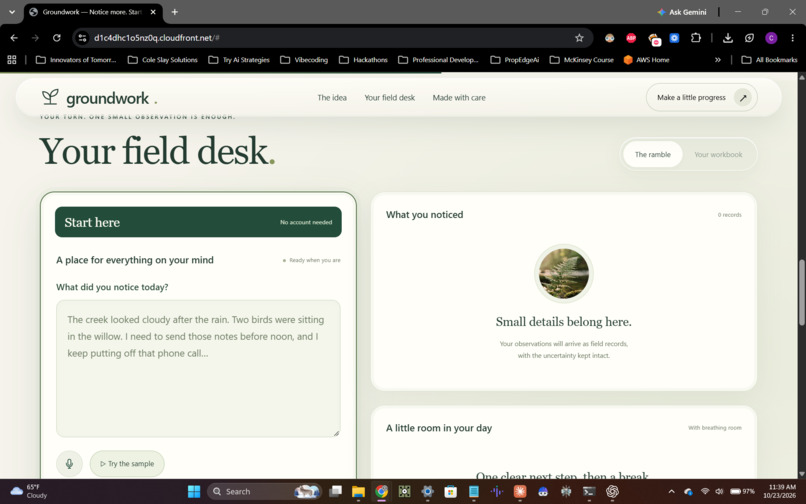
Task: Click the microphone dictation button
Action: pos(69,463)
